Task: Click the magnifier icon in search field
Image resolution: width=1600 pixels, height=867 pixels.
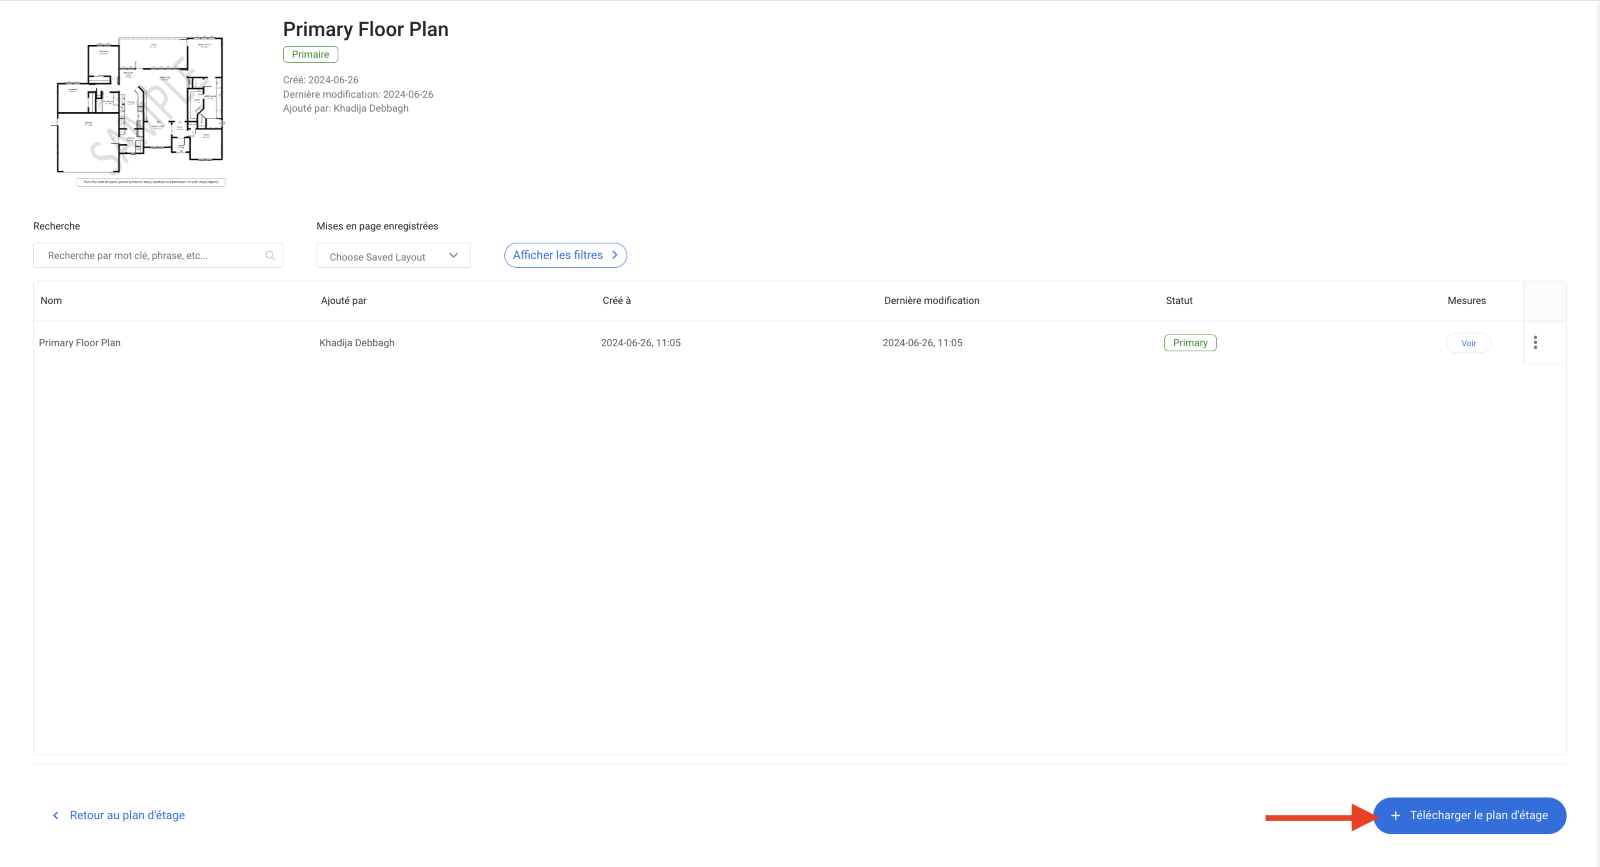Action: (x=270, y=256)
